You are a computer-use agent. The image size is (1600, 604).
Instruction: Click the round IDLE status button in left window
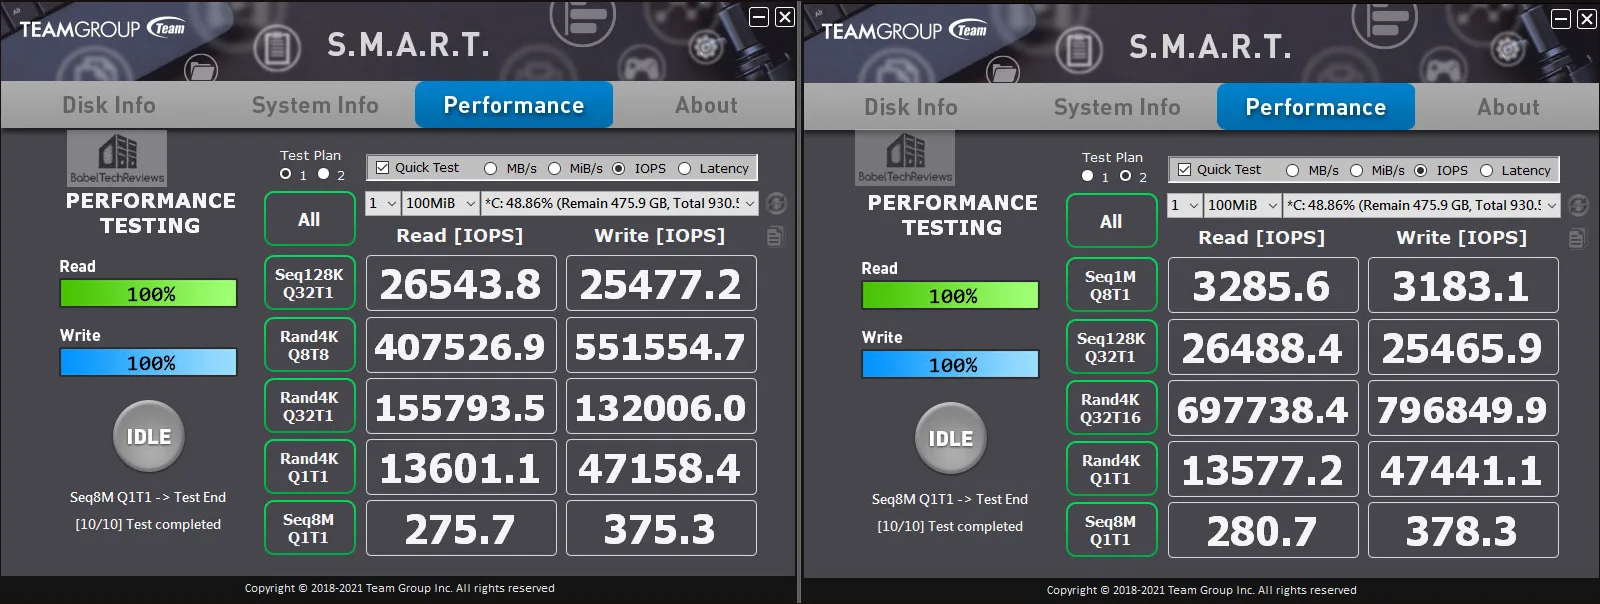pos(149,436)
